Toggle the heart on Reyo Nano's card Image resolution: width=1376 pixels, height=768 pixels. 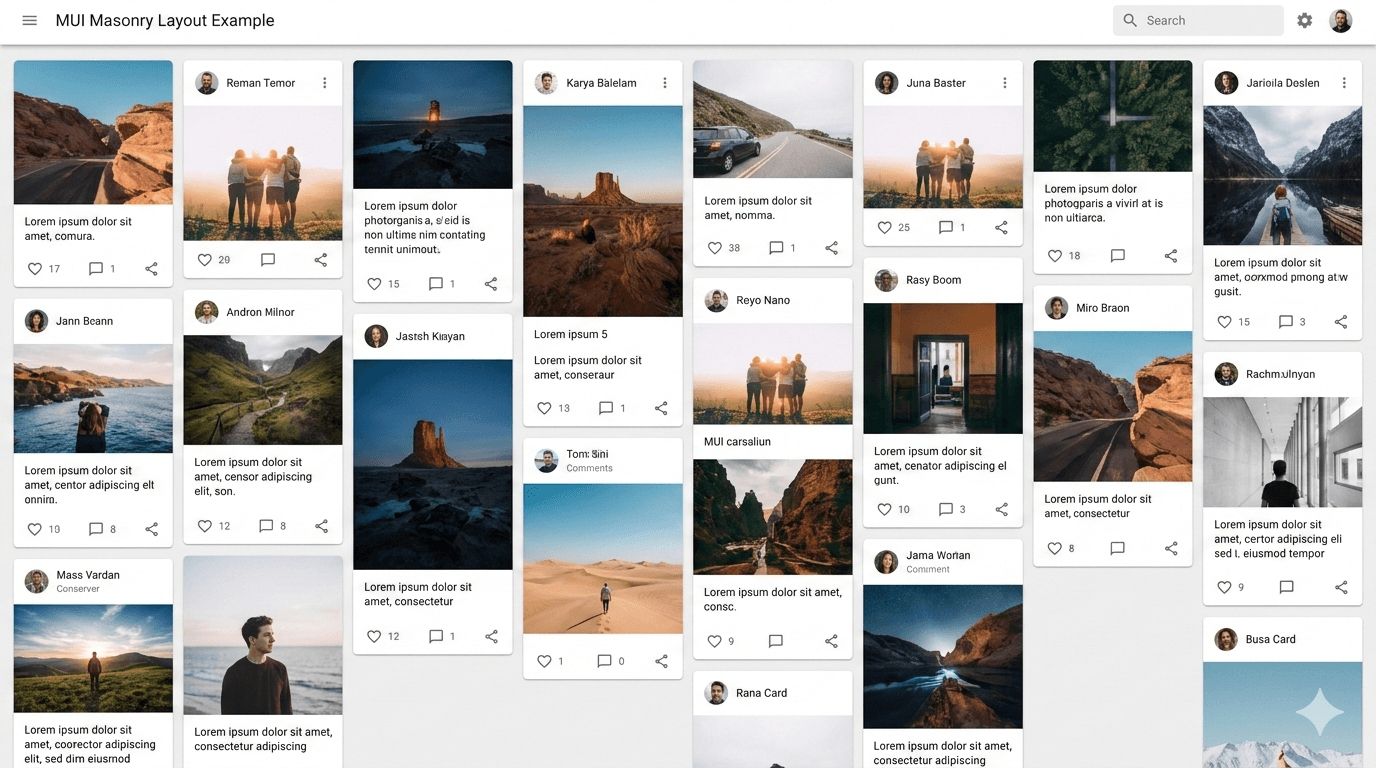716,641
